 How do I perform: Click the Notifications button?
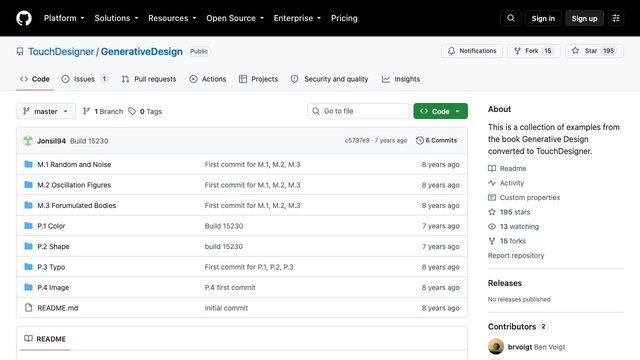pos(472,51)
